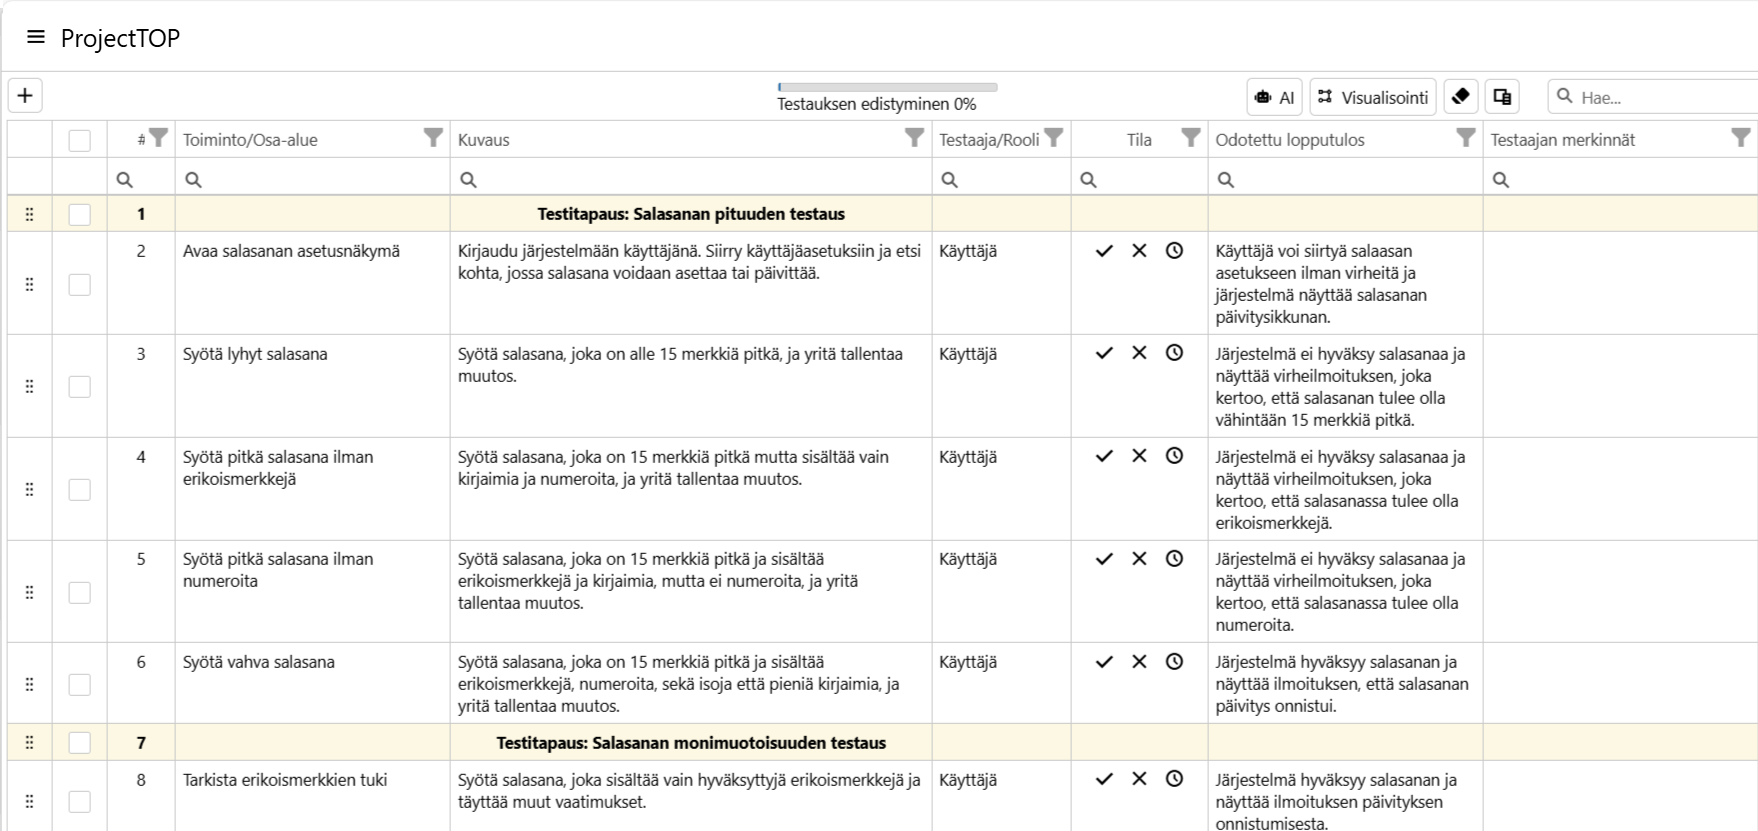Screen dimensions: 1758x831
Task: Mark row 2 as passed with checkmark
Action: click(1104, 251)
